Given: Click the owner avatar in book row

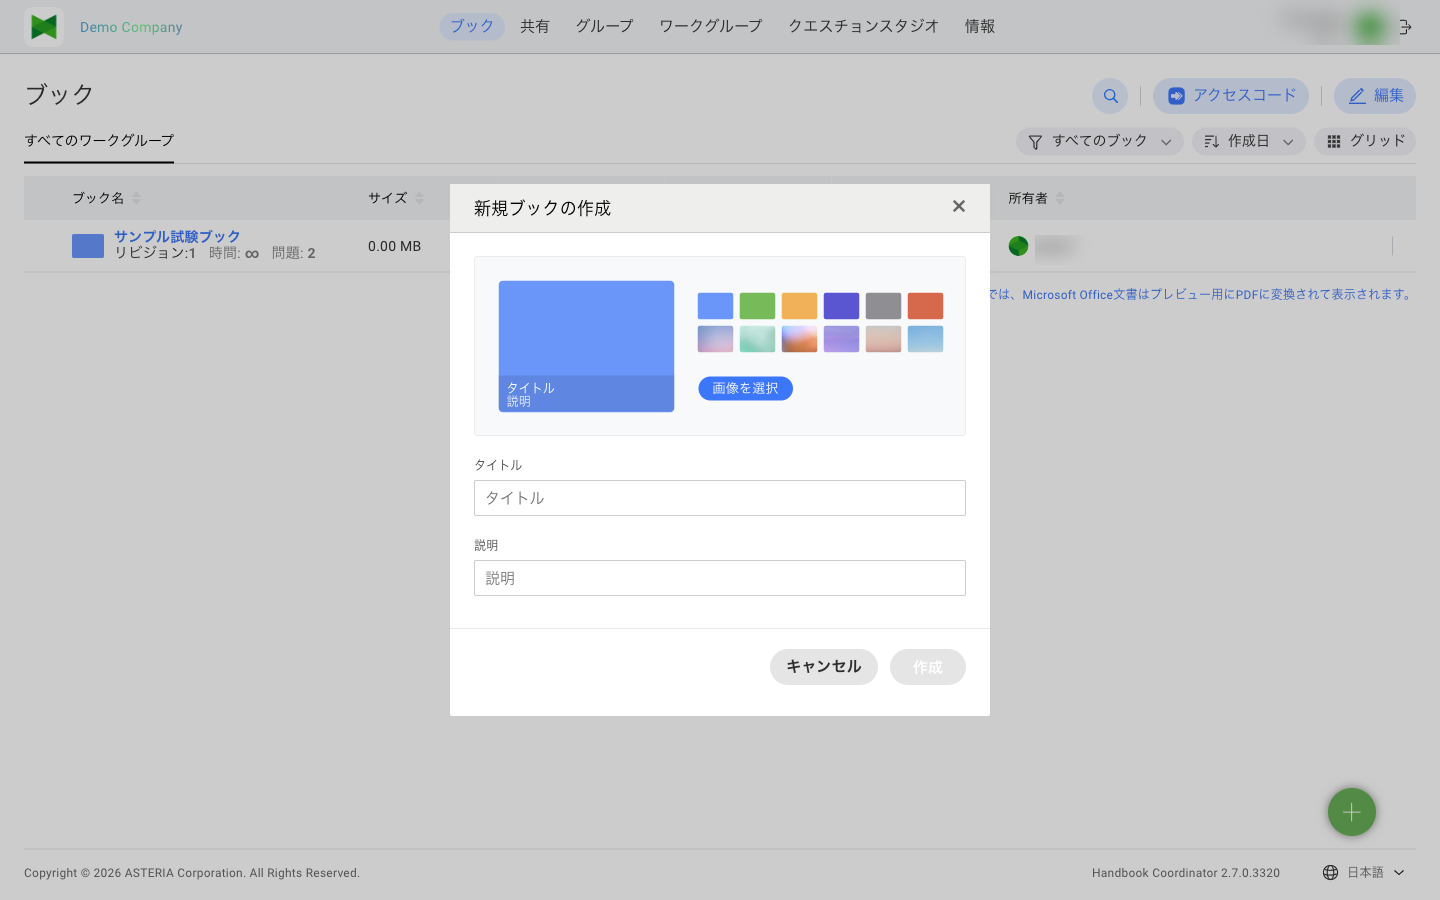Looking at the screenshot, I should pos(1018,246).
